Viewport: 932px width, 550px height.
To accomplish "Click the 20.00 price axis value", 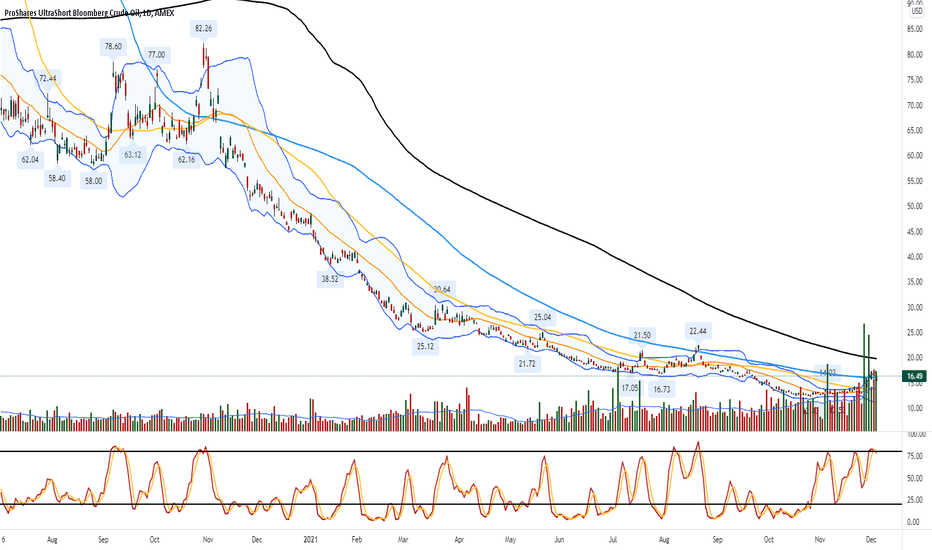I will [x=915, y=358].
